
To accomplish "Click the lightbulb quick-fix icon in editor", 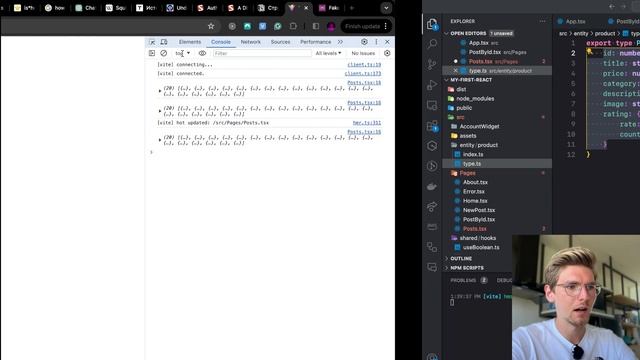I will 589,51.
